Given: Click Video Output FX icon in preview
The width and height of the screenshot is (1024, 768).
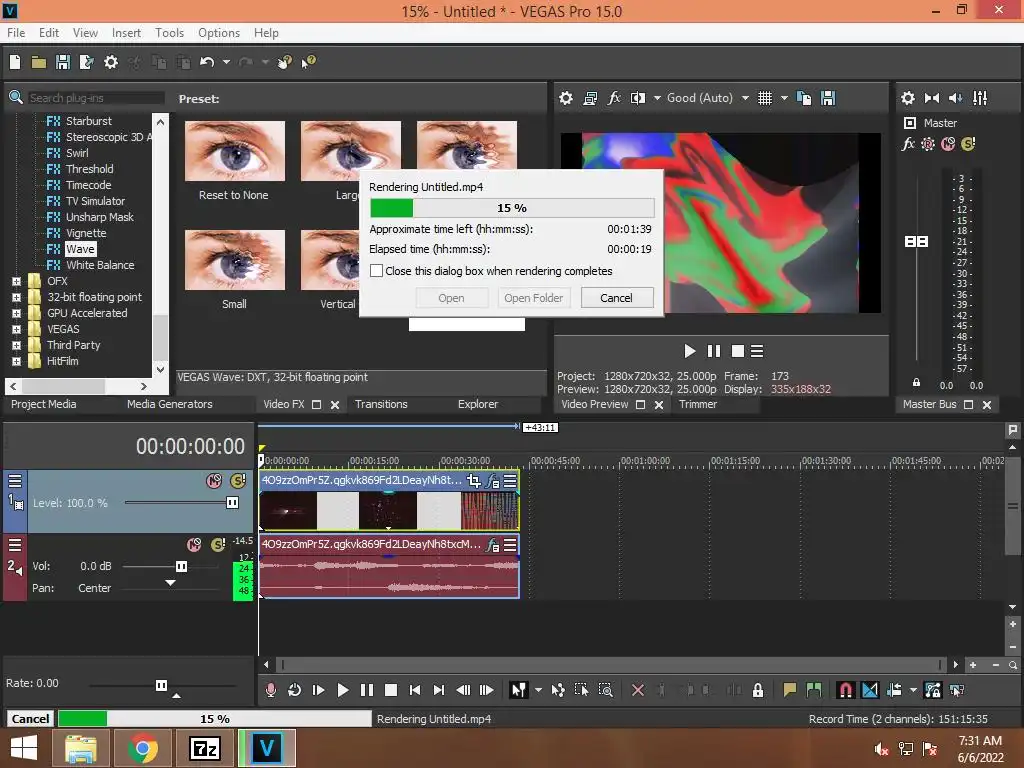Looking at the screenshot, I should point(614,98).
